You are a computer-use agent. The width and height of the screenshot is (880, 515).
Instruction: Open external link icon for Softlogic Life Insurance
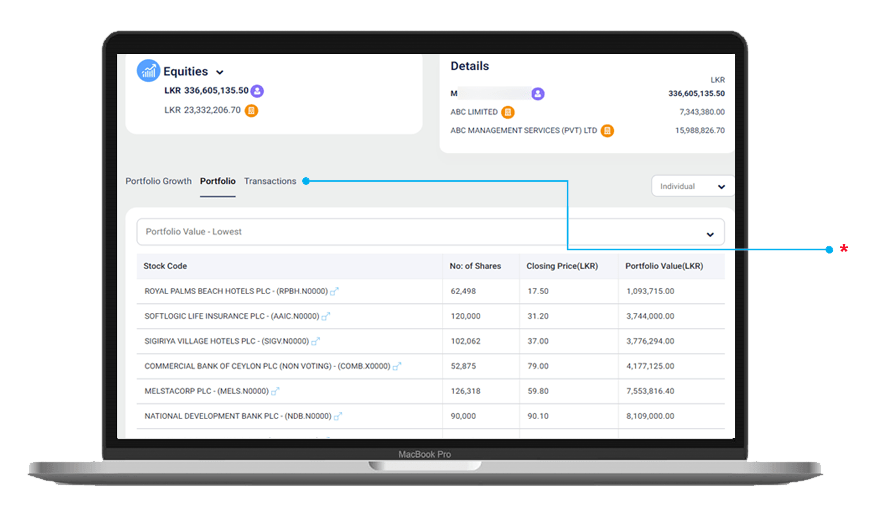click(x=326, y=316)
